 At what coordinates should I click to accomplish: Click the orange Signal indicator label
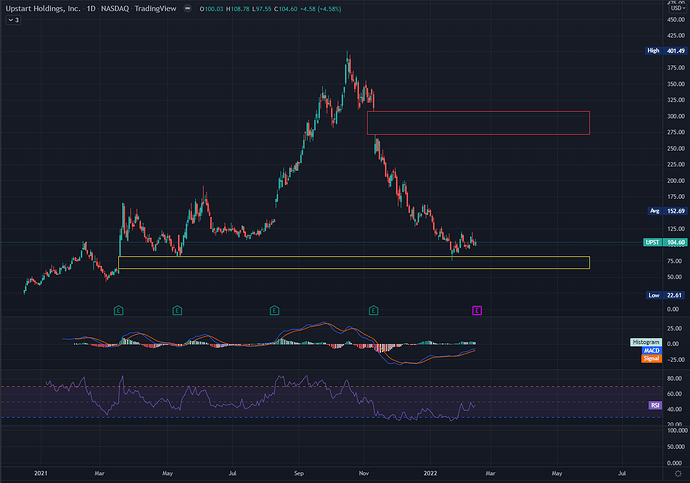point(651,359)
